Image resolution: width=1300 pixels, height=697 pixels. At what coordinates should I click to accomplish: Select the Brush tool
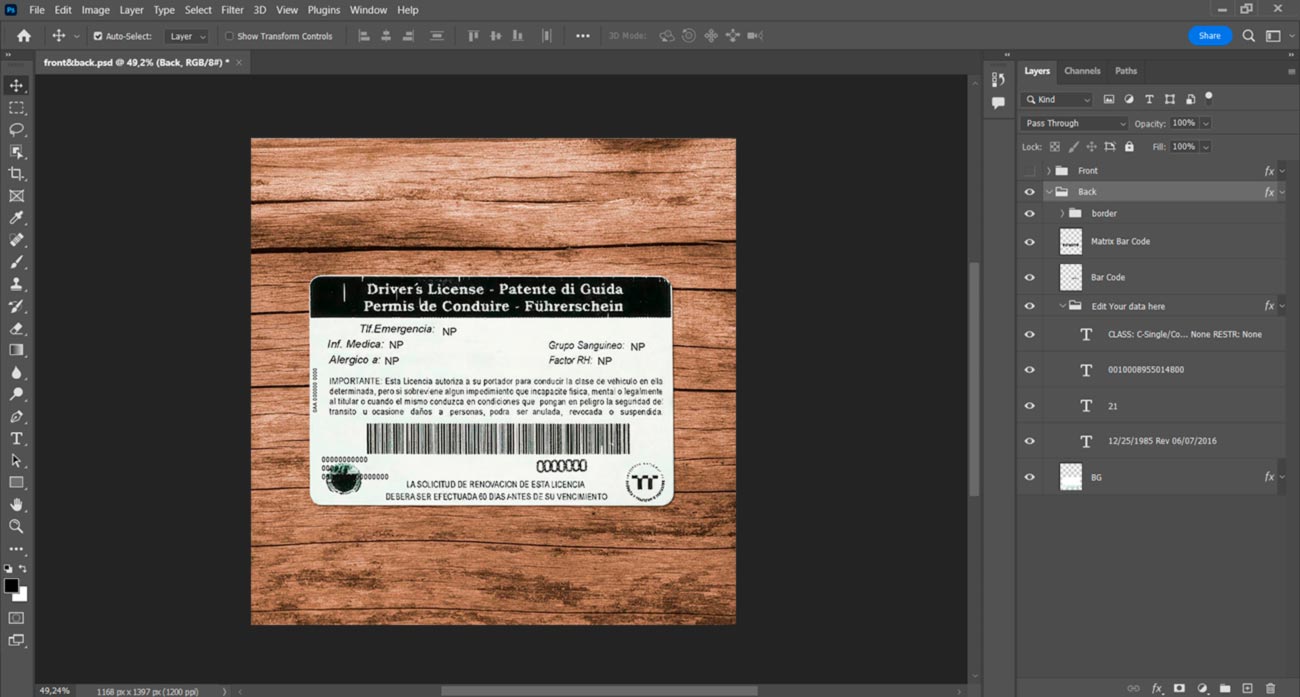(x=16, y=262)
